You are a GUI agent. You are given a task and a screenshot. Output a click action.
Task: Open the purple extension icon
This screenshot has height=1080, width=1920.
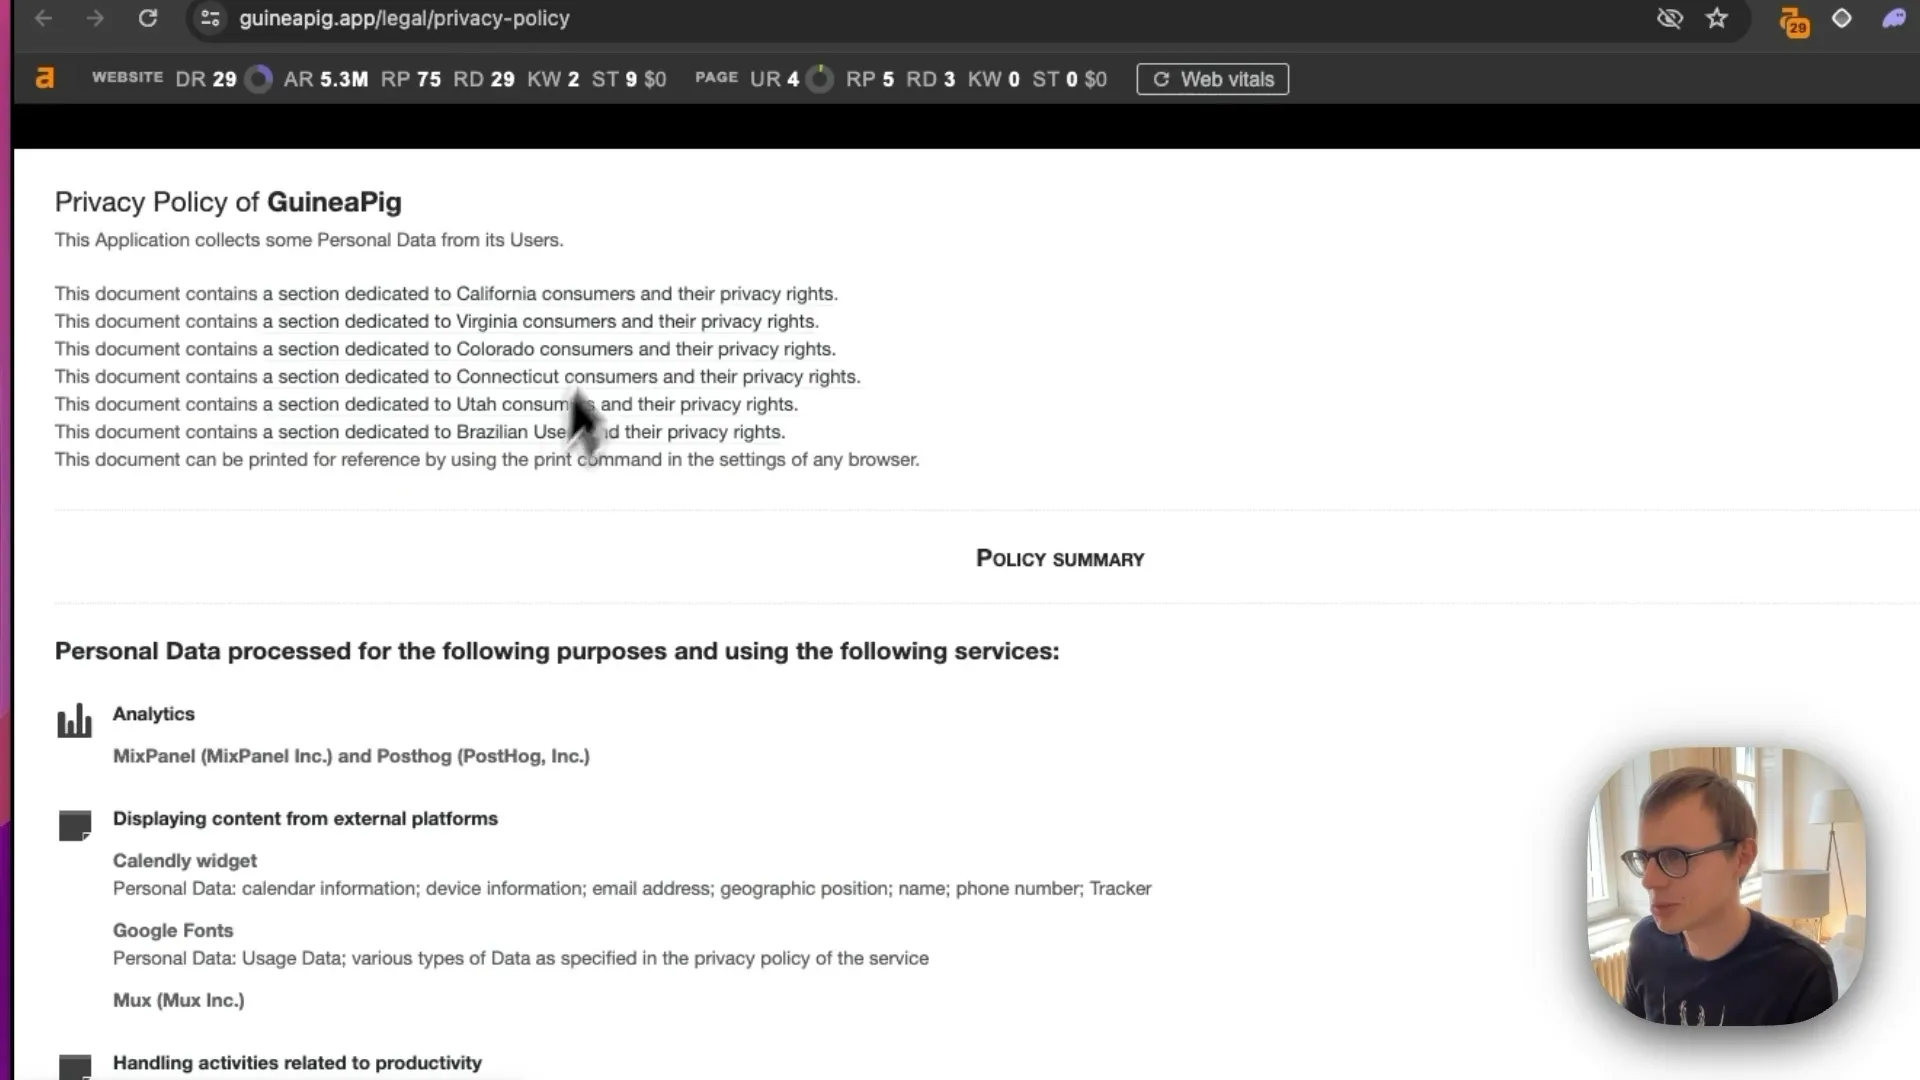pos(1894,19)
